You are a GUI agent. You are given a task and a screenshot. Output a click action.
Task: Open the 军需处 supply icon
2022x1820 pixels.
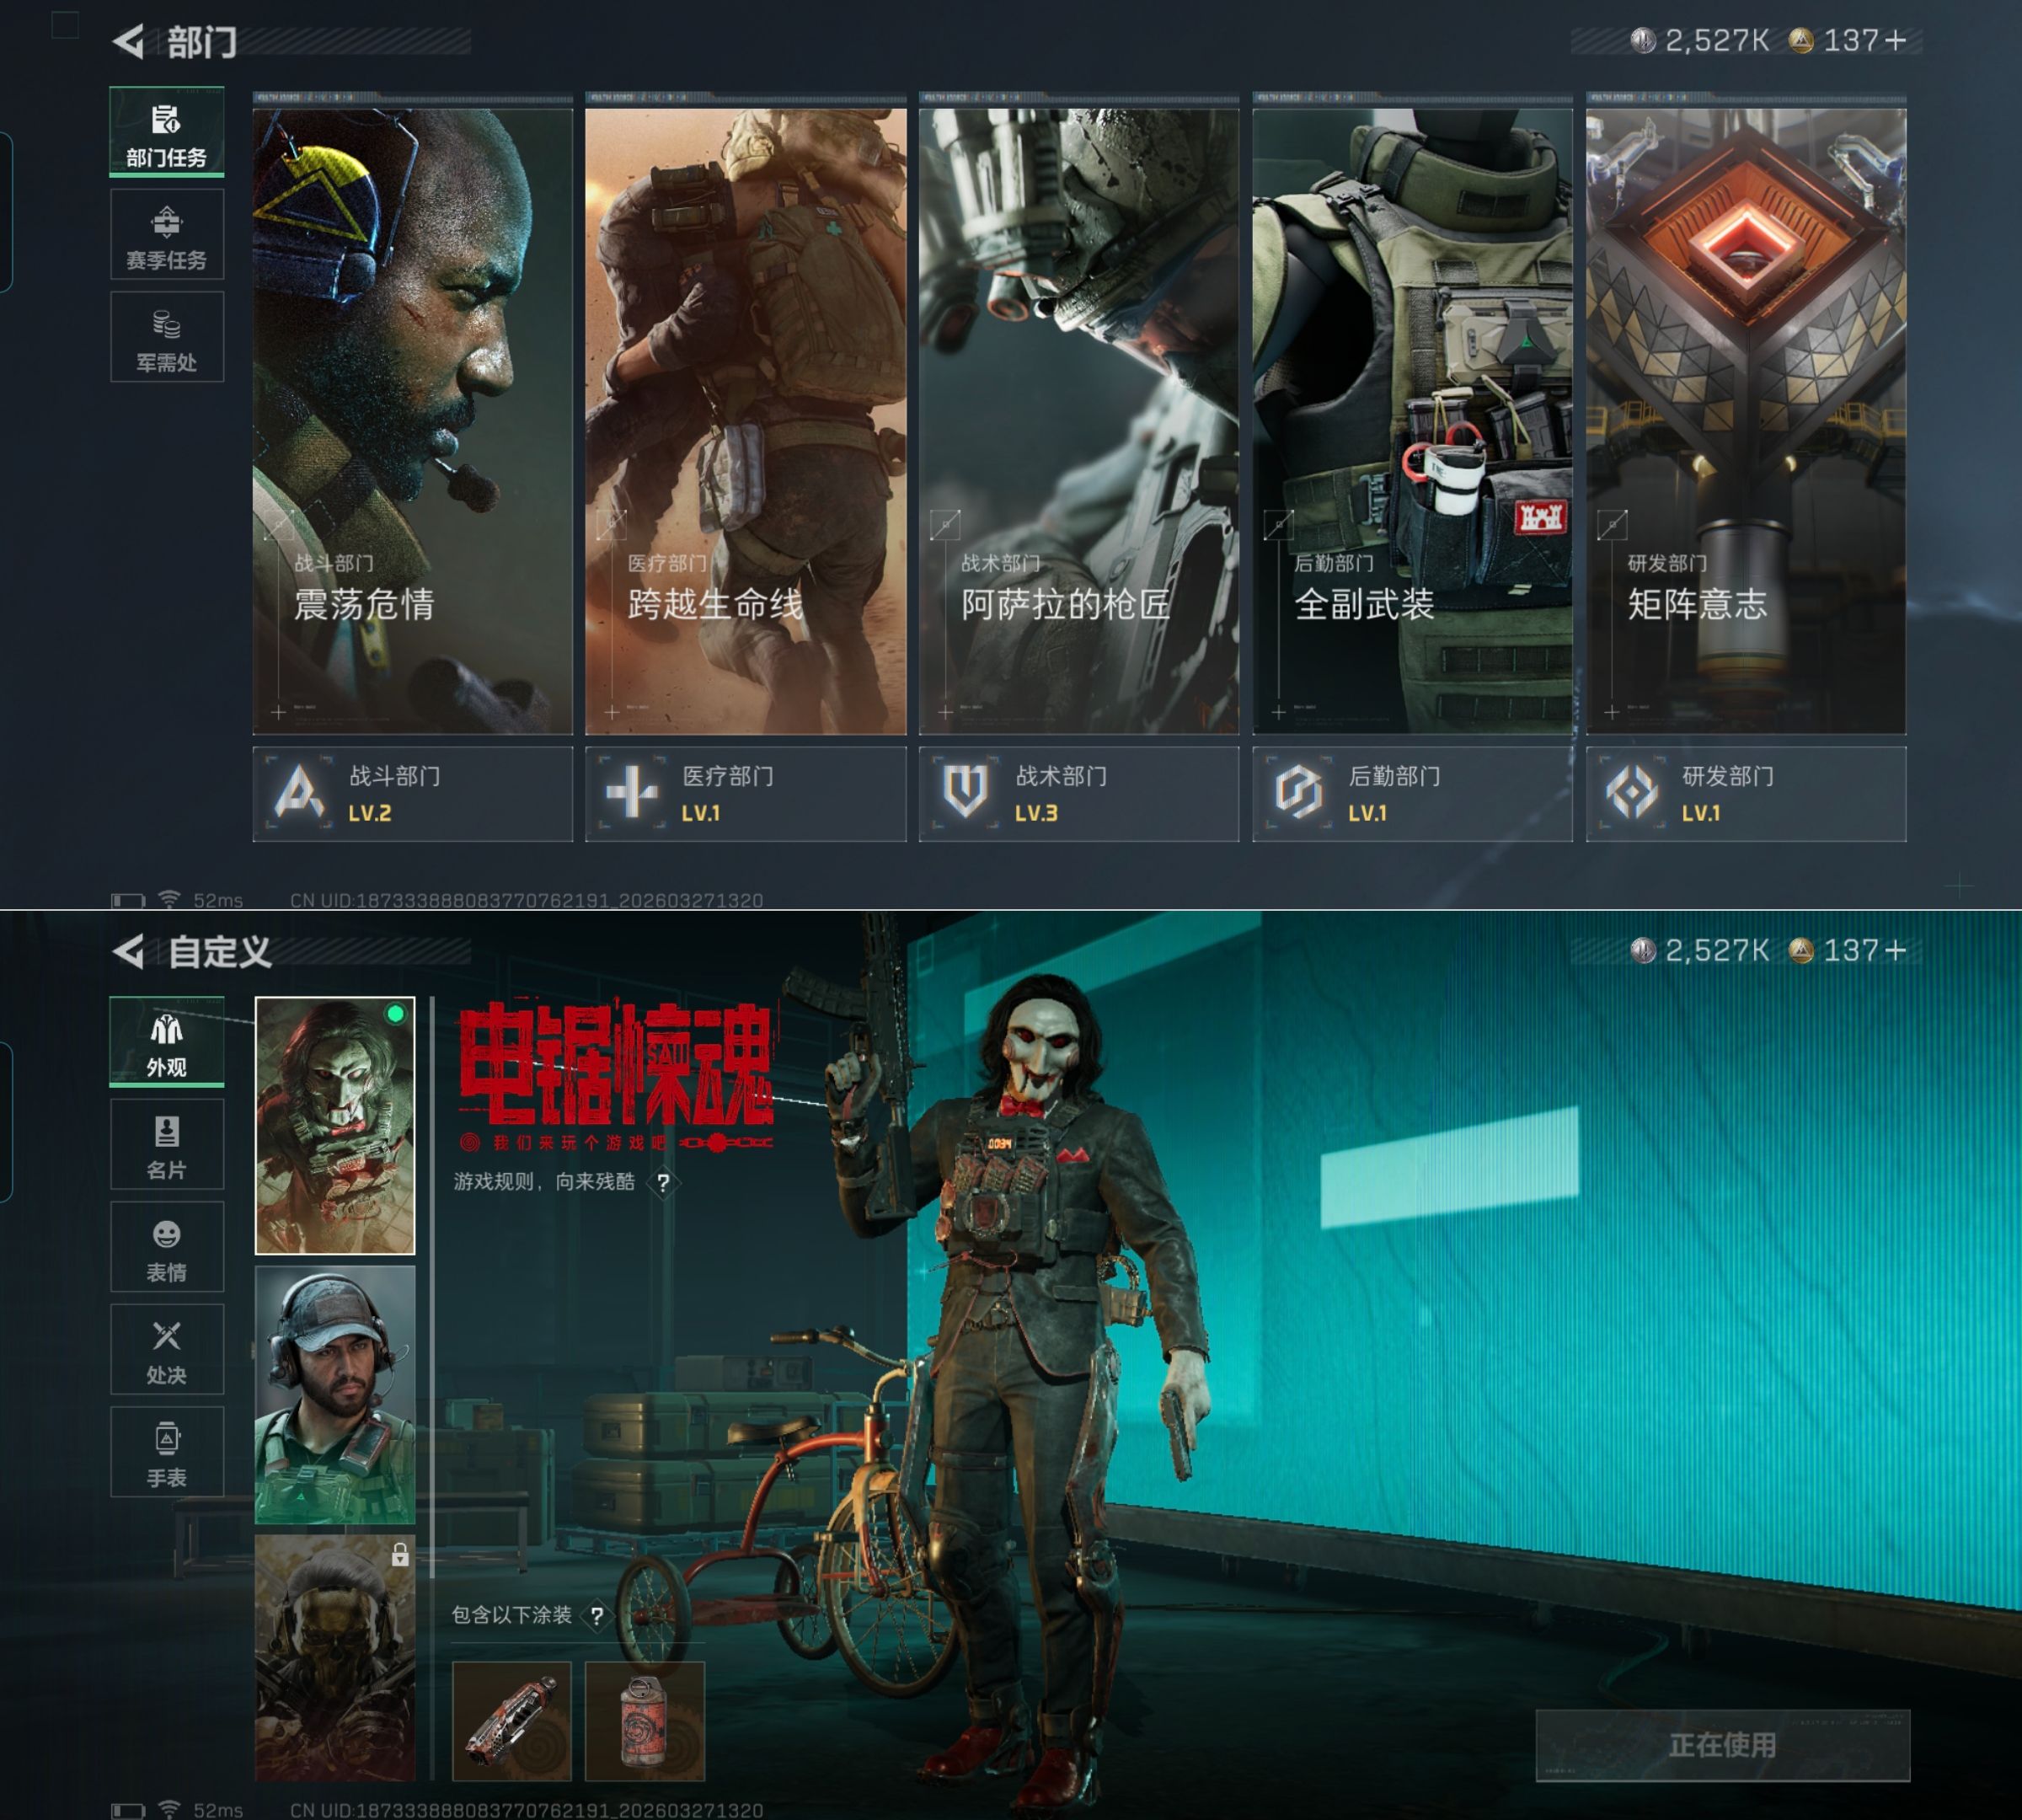click(x=166, y=338)
